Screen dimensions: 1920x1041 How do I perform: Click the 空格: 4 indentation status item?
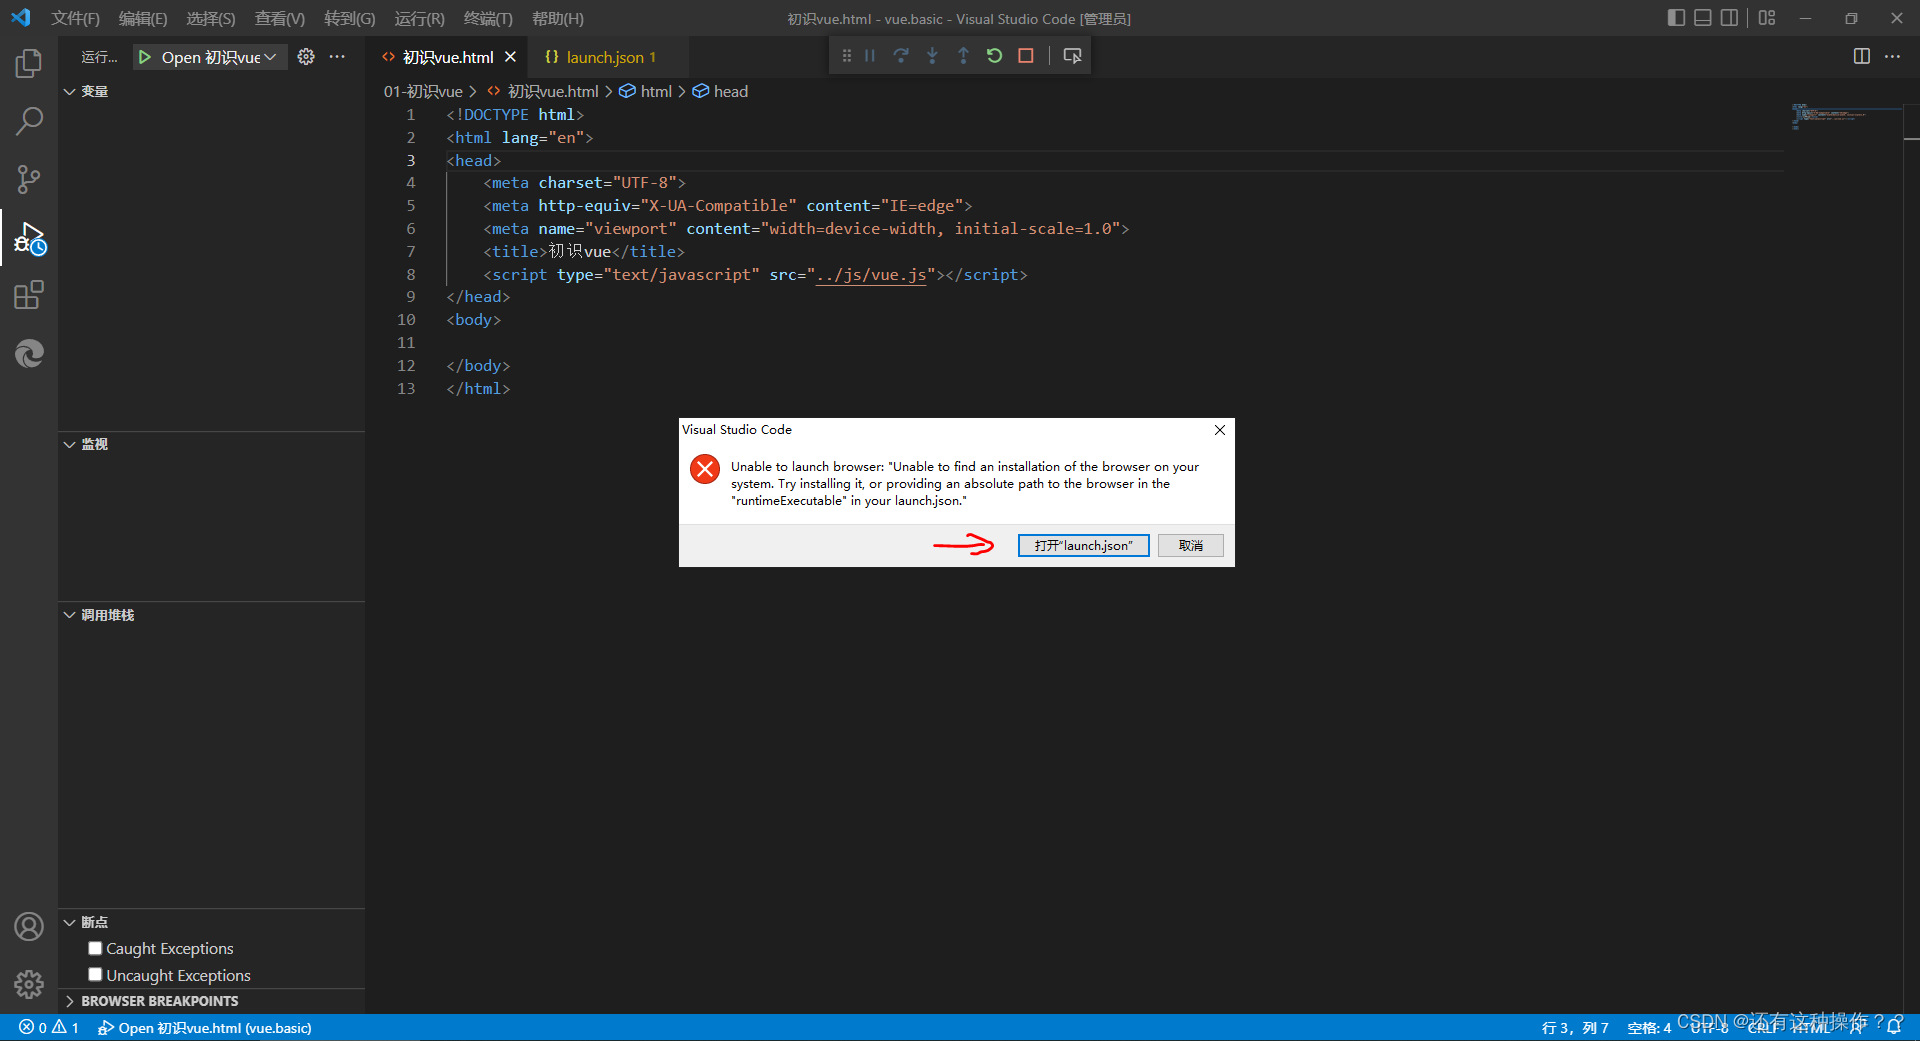tap(1649, 1027)
